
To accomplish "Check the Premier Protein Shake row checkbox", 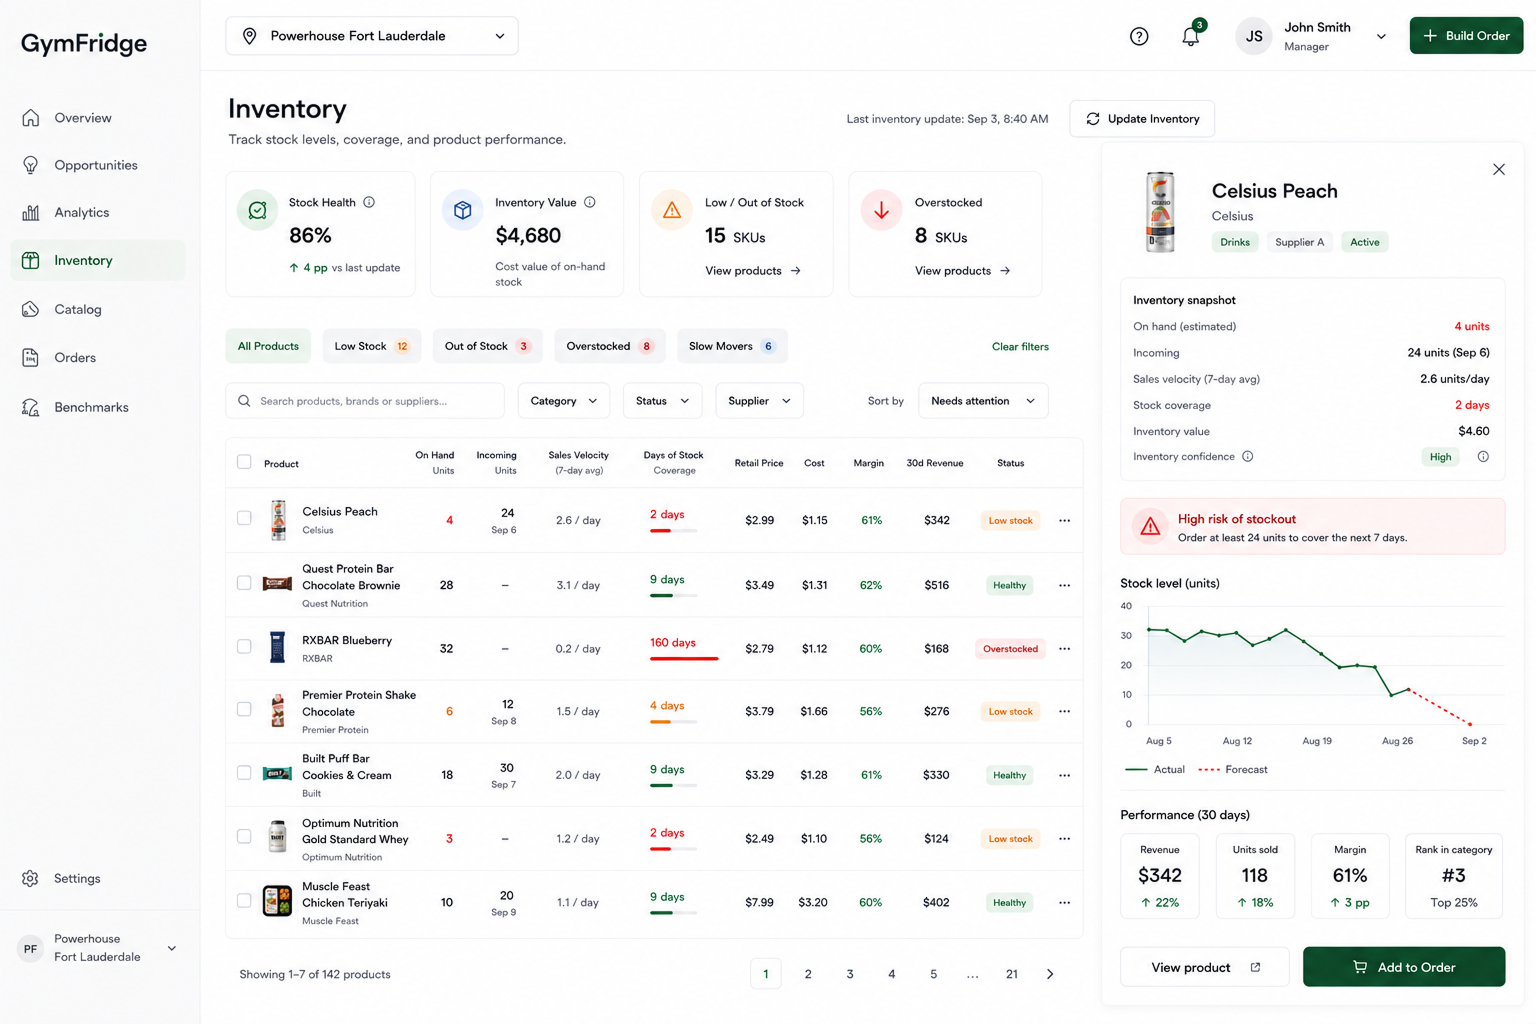I will (244, 709).
